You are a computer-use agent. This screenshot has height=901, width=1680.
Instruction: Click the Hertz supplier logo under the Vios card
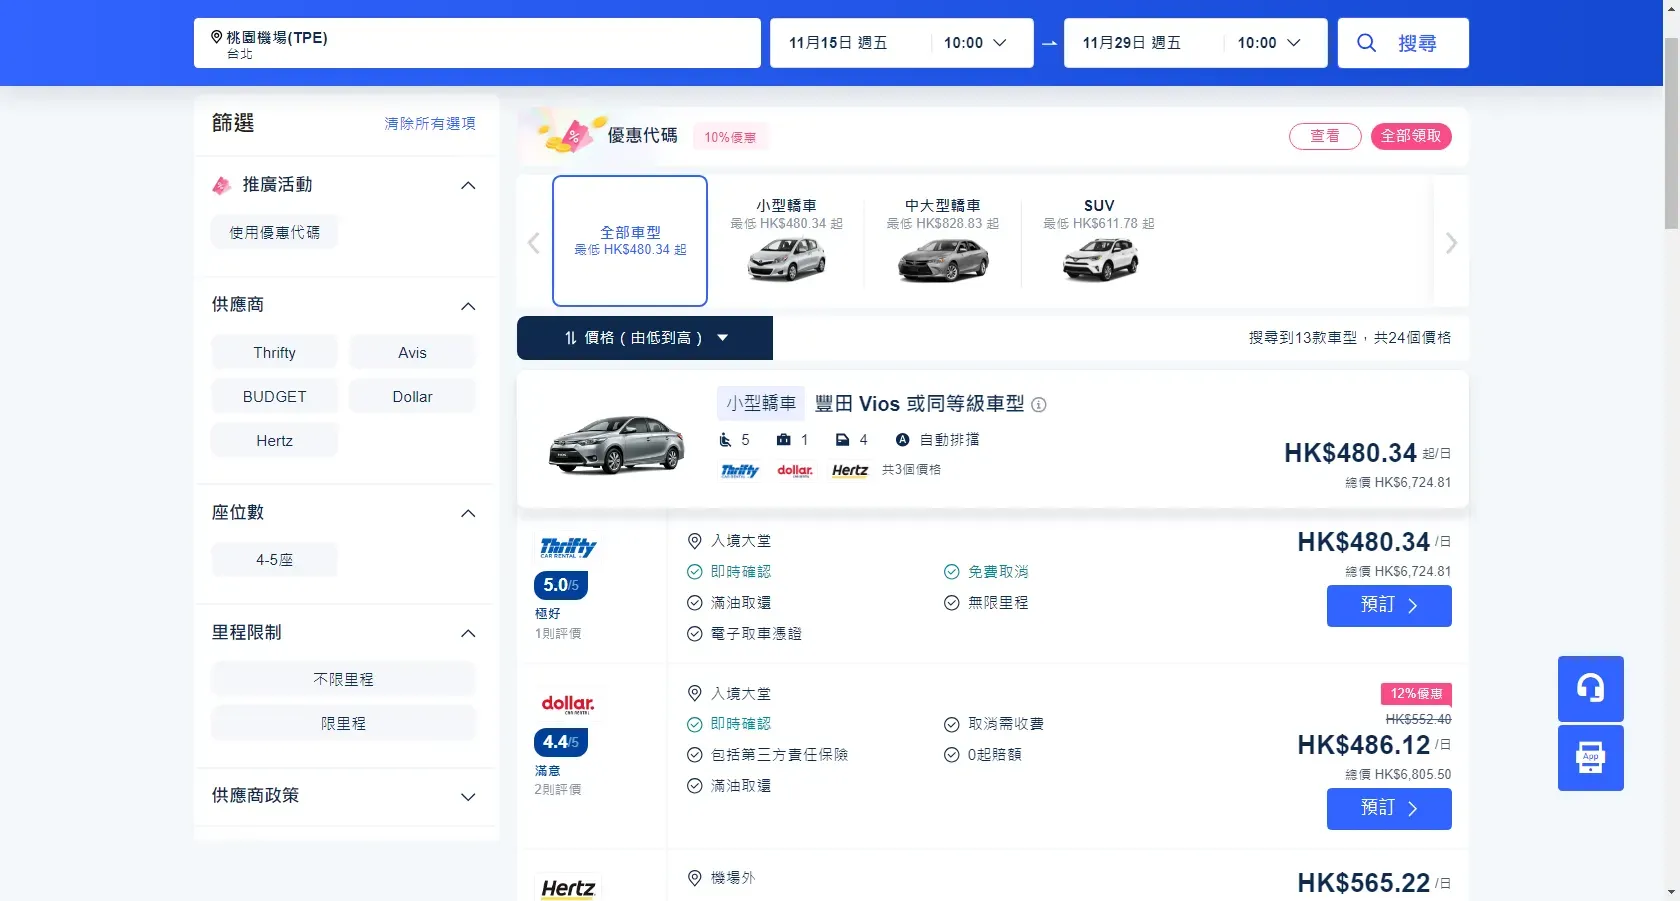coord(848,470)
